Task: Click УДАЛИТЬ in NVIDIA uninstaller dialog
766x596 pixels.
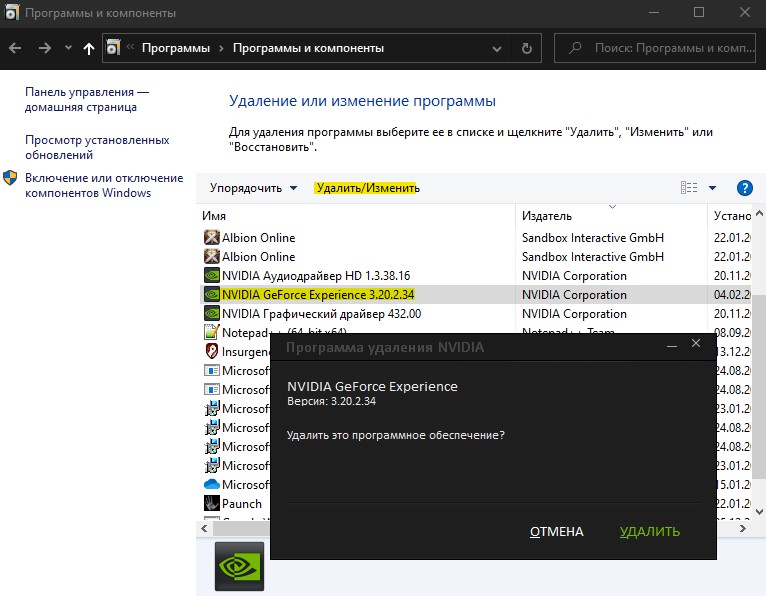Action: tap(650, 532)
